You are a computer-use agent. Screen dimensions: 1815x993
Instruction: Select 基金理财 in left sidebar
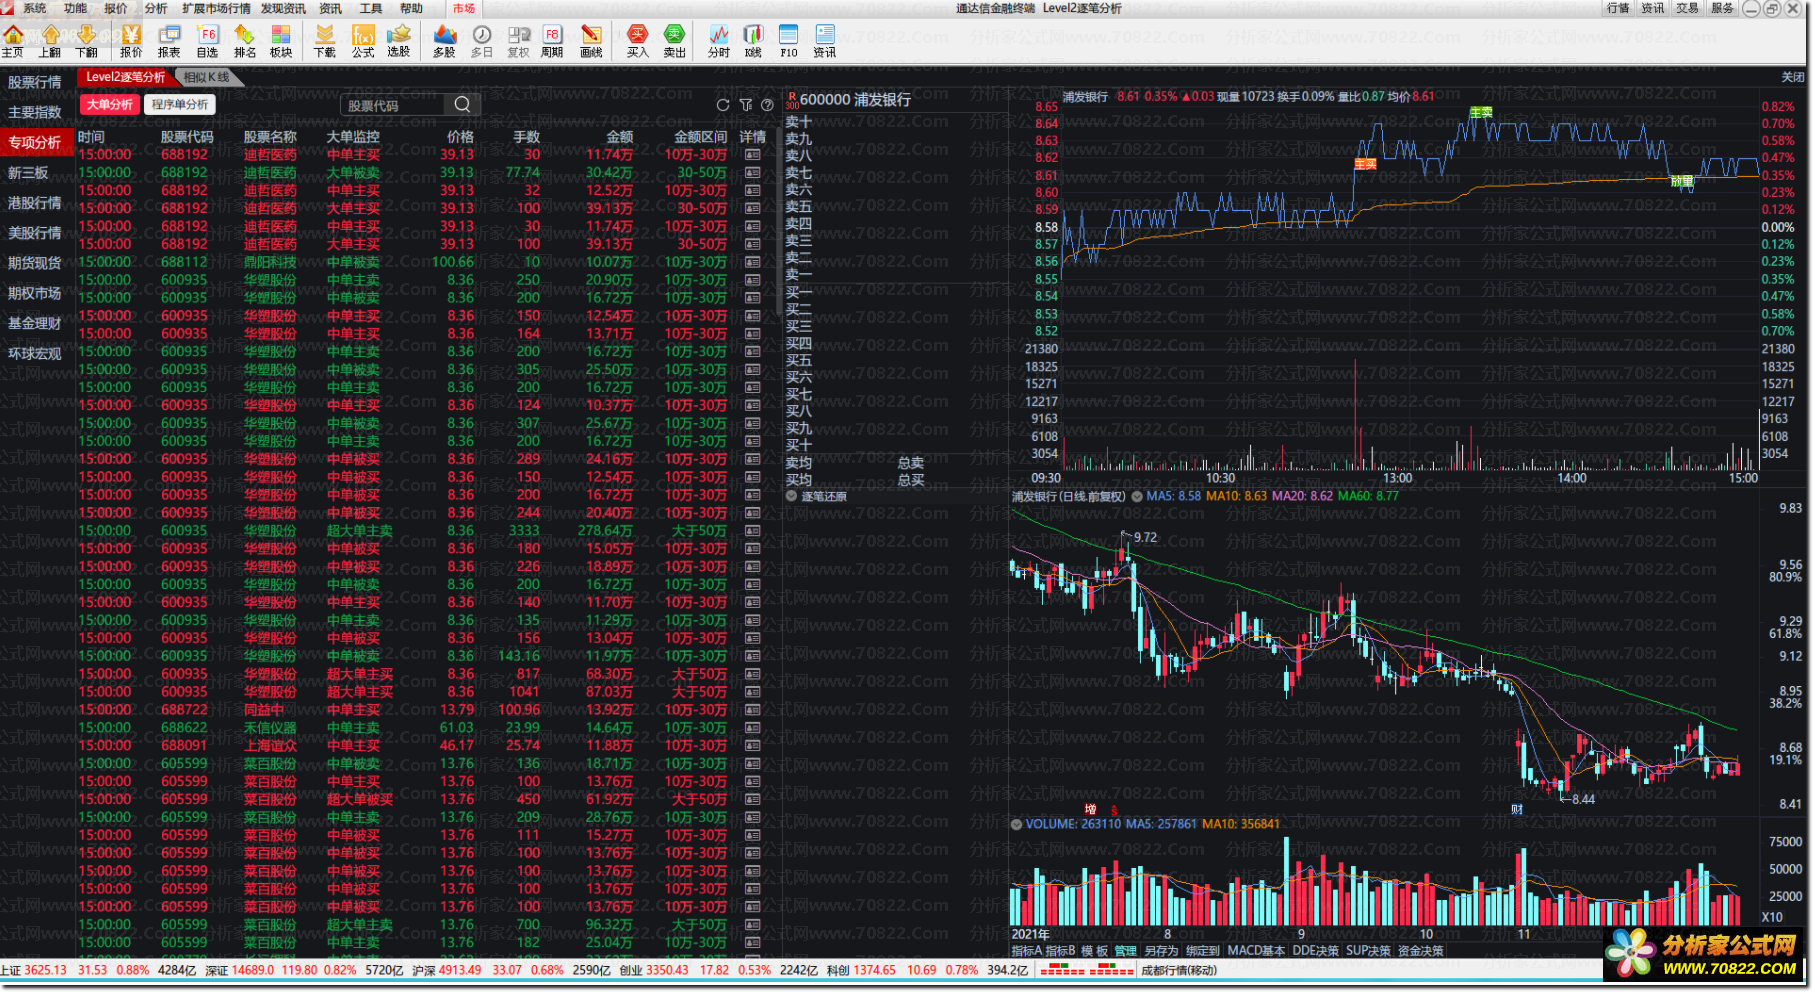pos(35,323)
